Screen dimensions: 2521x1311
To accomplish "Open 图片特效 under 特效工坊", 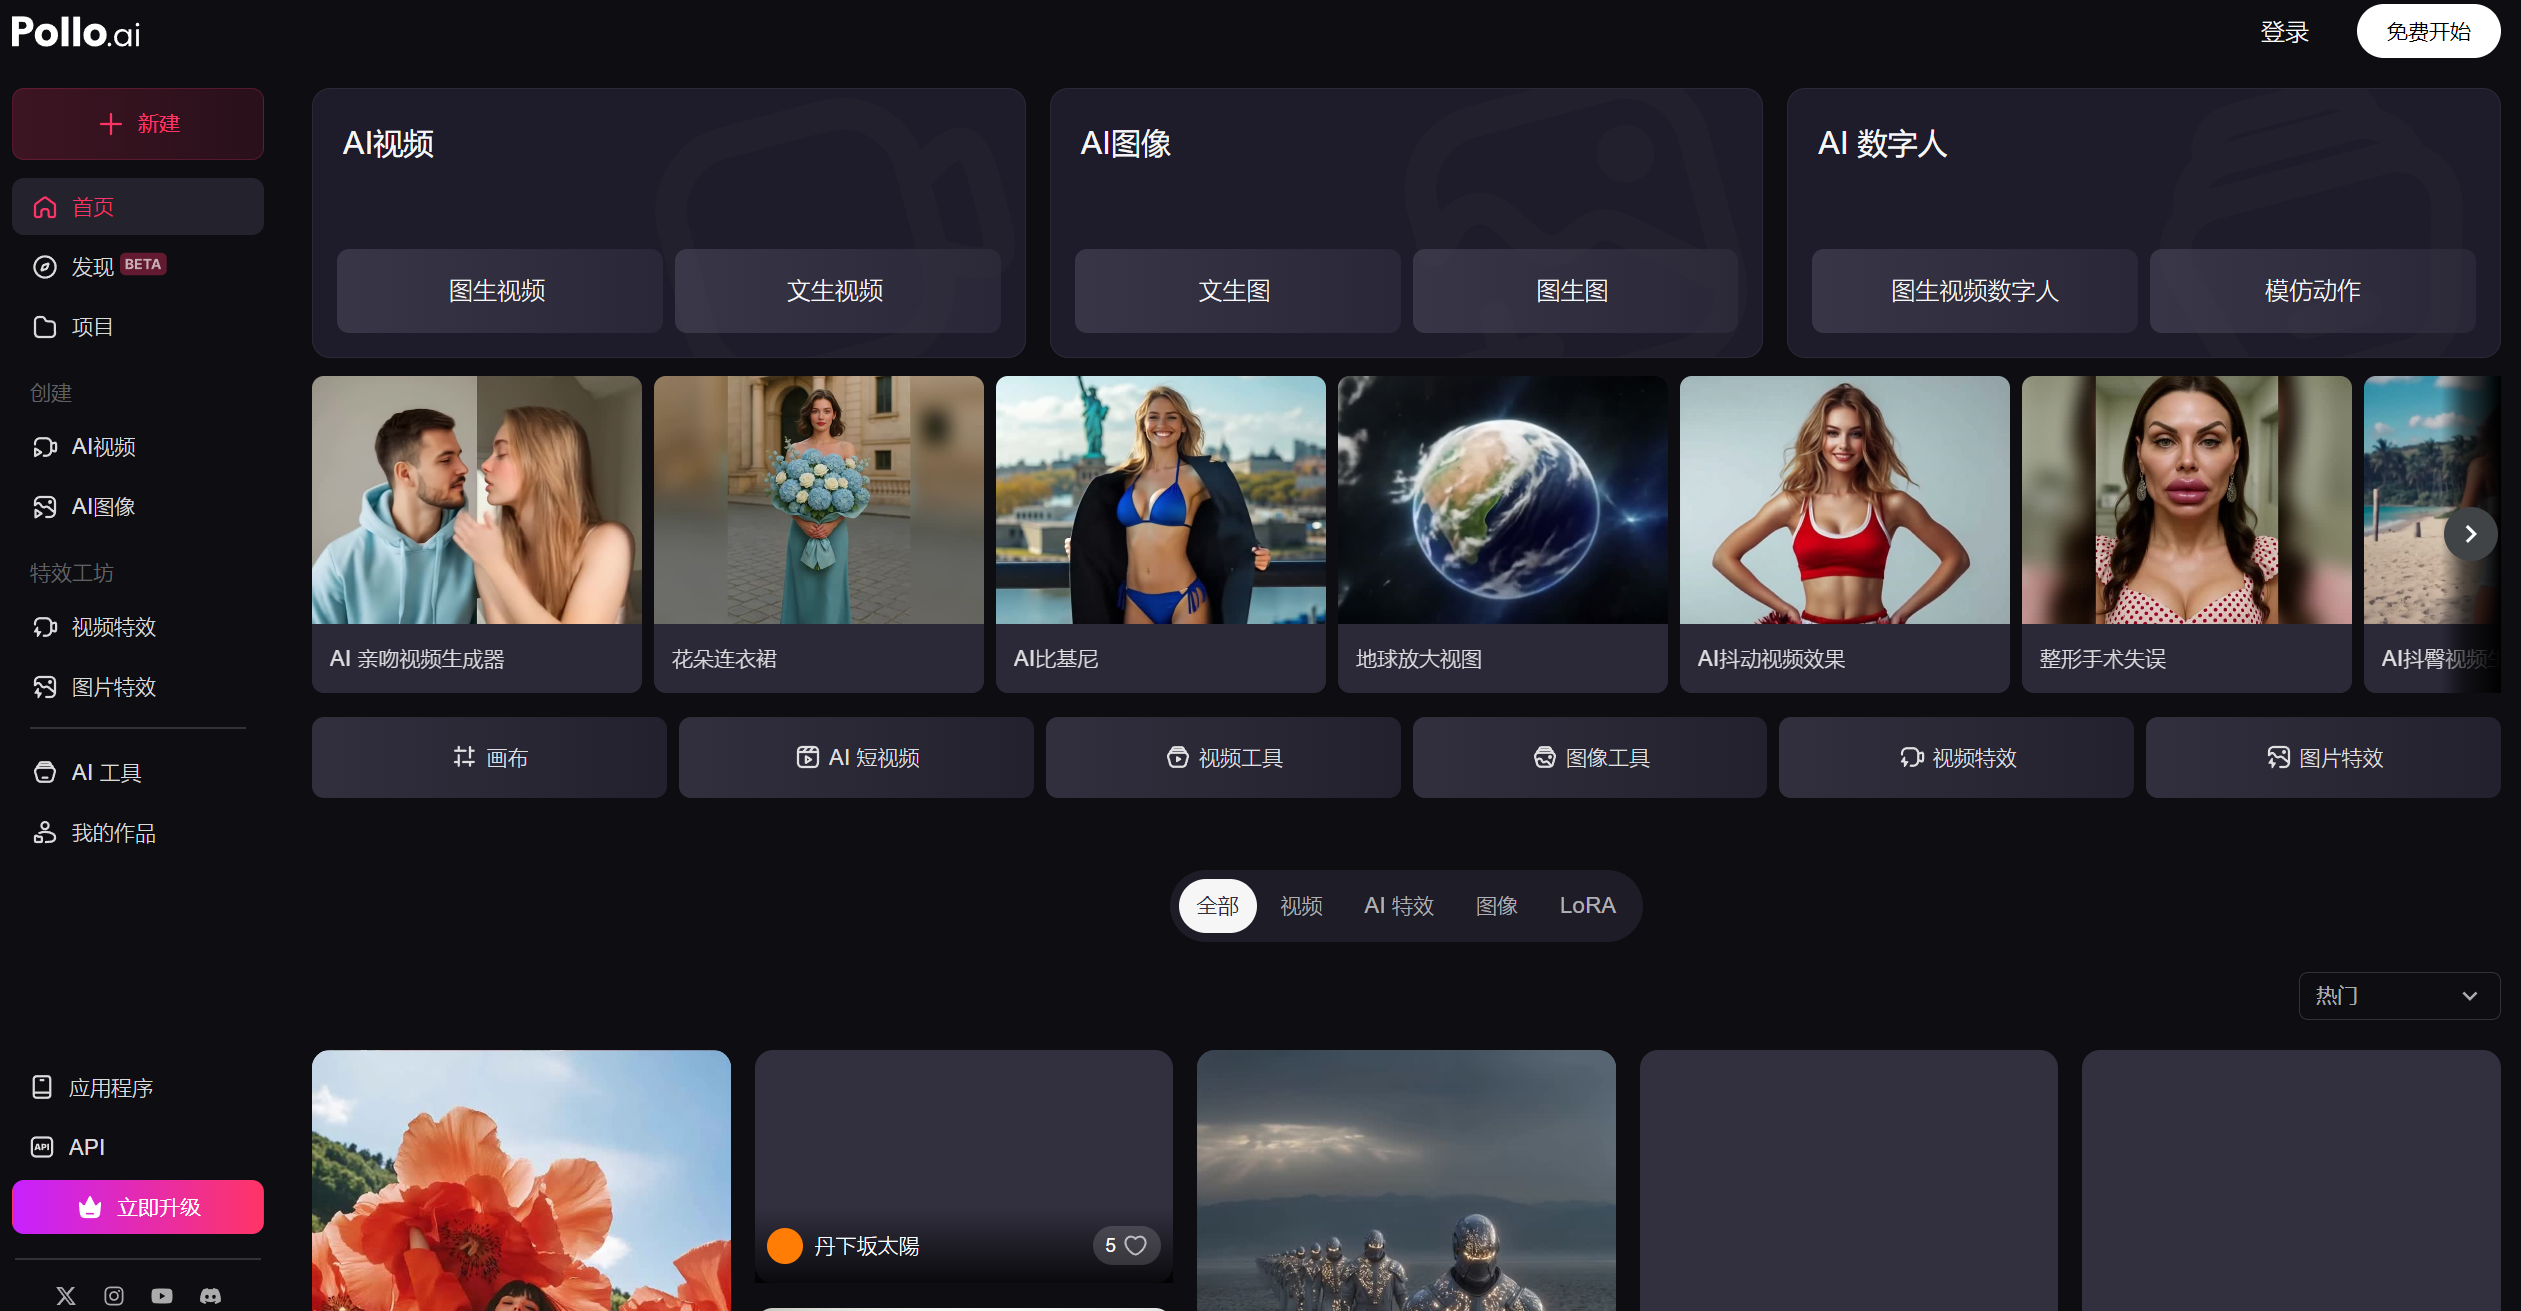I will (x=113, y=687).
